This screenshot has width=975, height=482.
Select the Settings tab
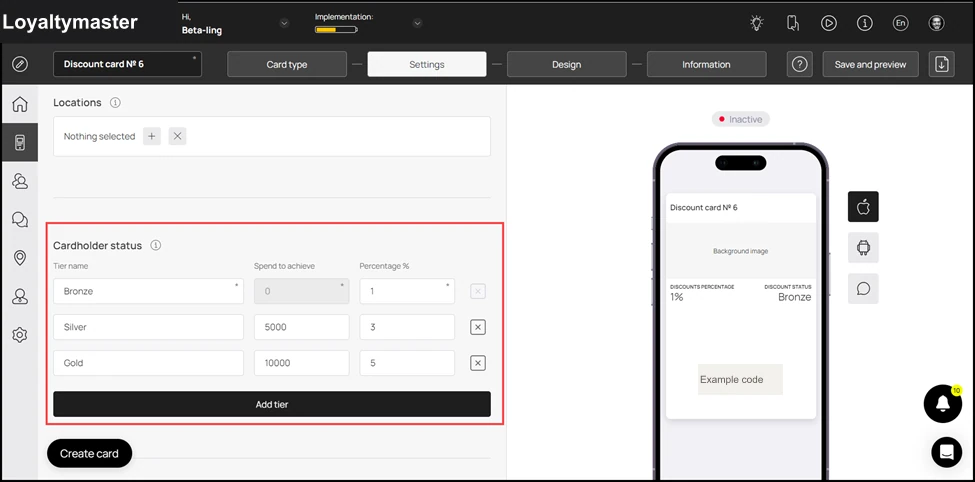(x=427, y=64)
